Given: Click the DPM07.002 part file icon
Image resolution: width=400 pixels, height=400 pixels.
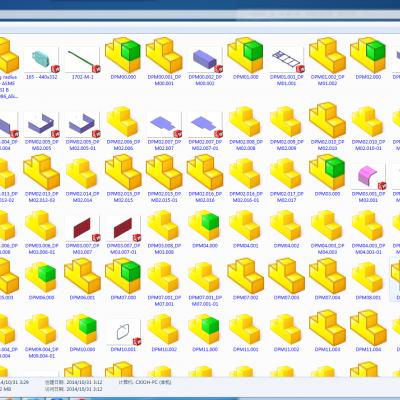Looking at the screenshot, I should tap(246, 276).
